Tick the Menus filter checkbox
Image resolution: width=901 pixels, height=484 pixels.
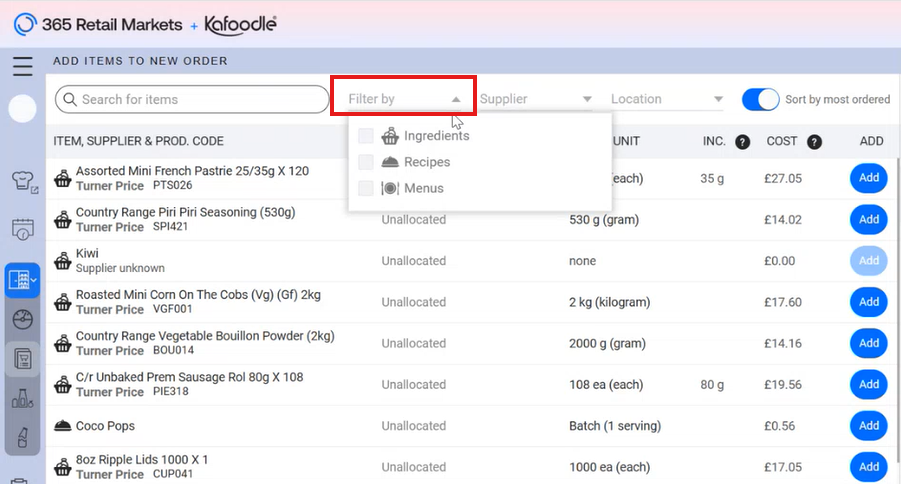coord(365,188)
